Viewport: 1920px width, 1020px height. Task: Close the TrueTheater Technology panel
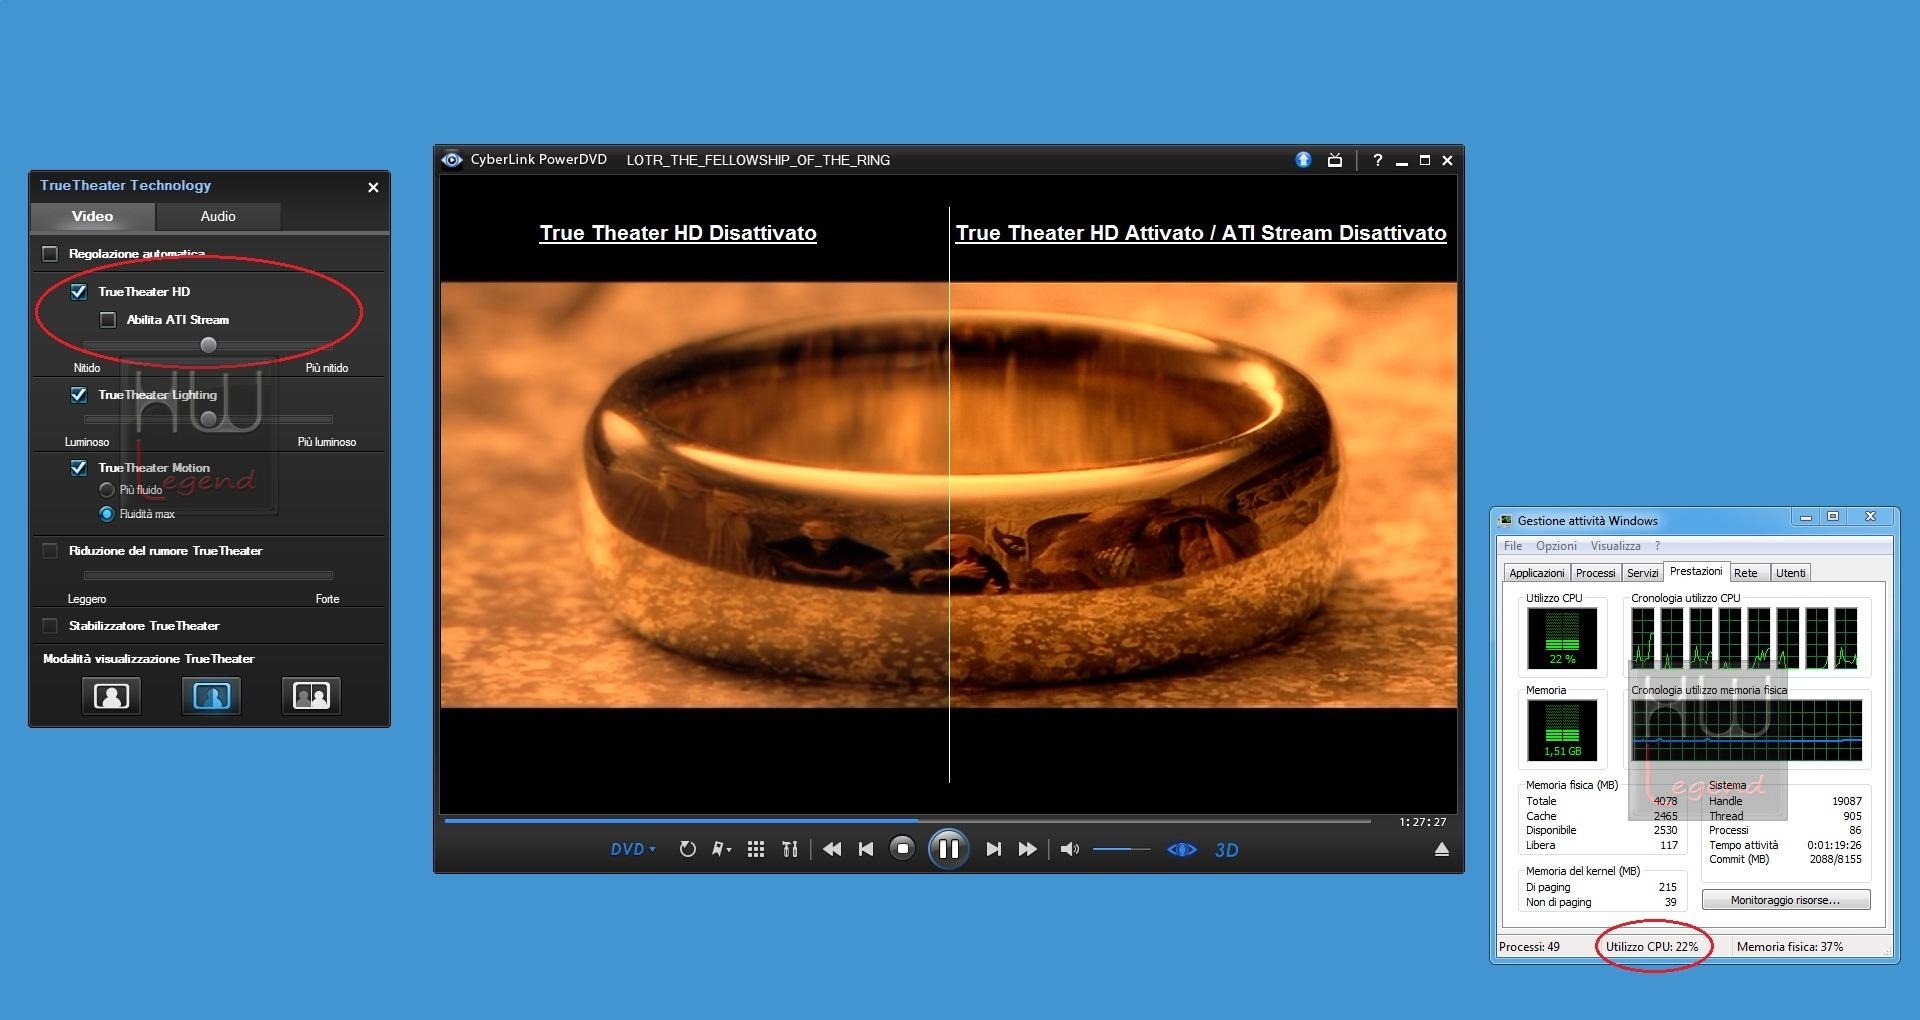tap(373, 187)
